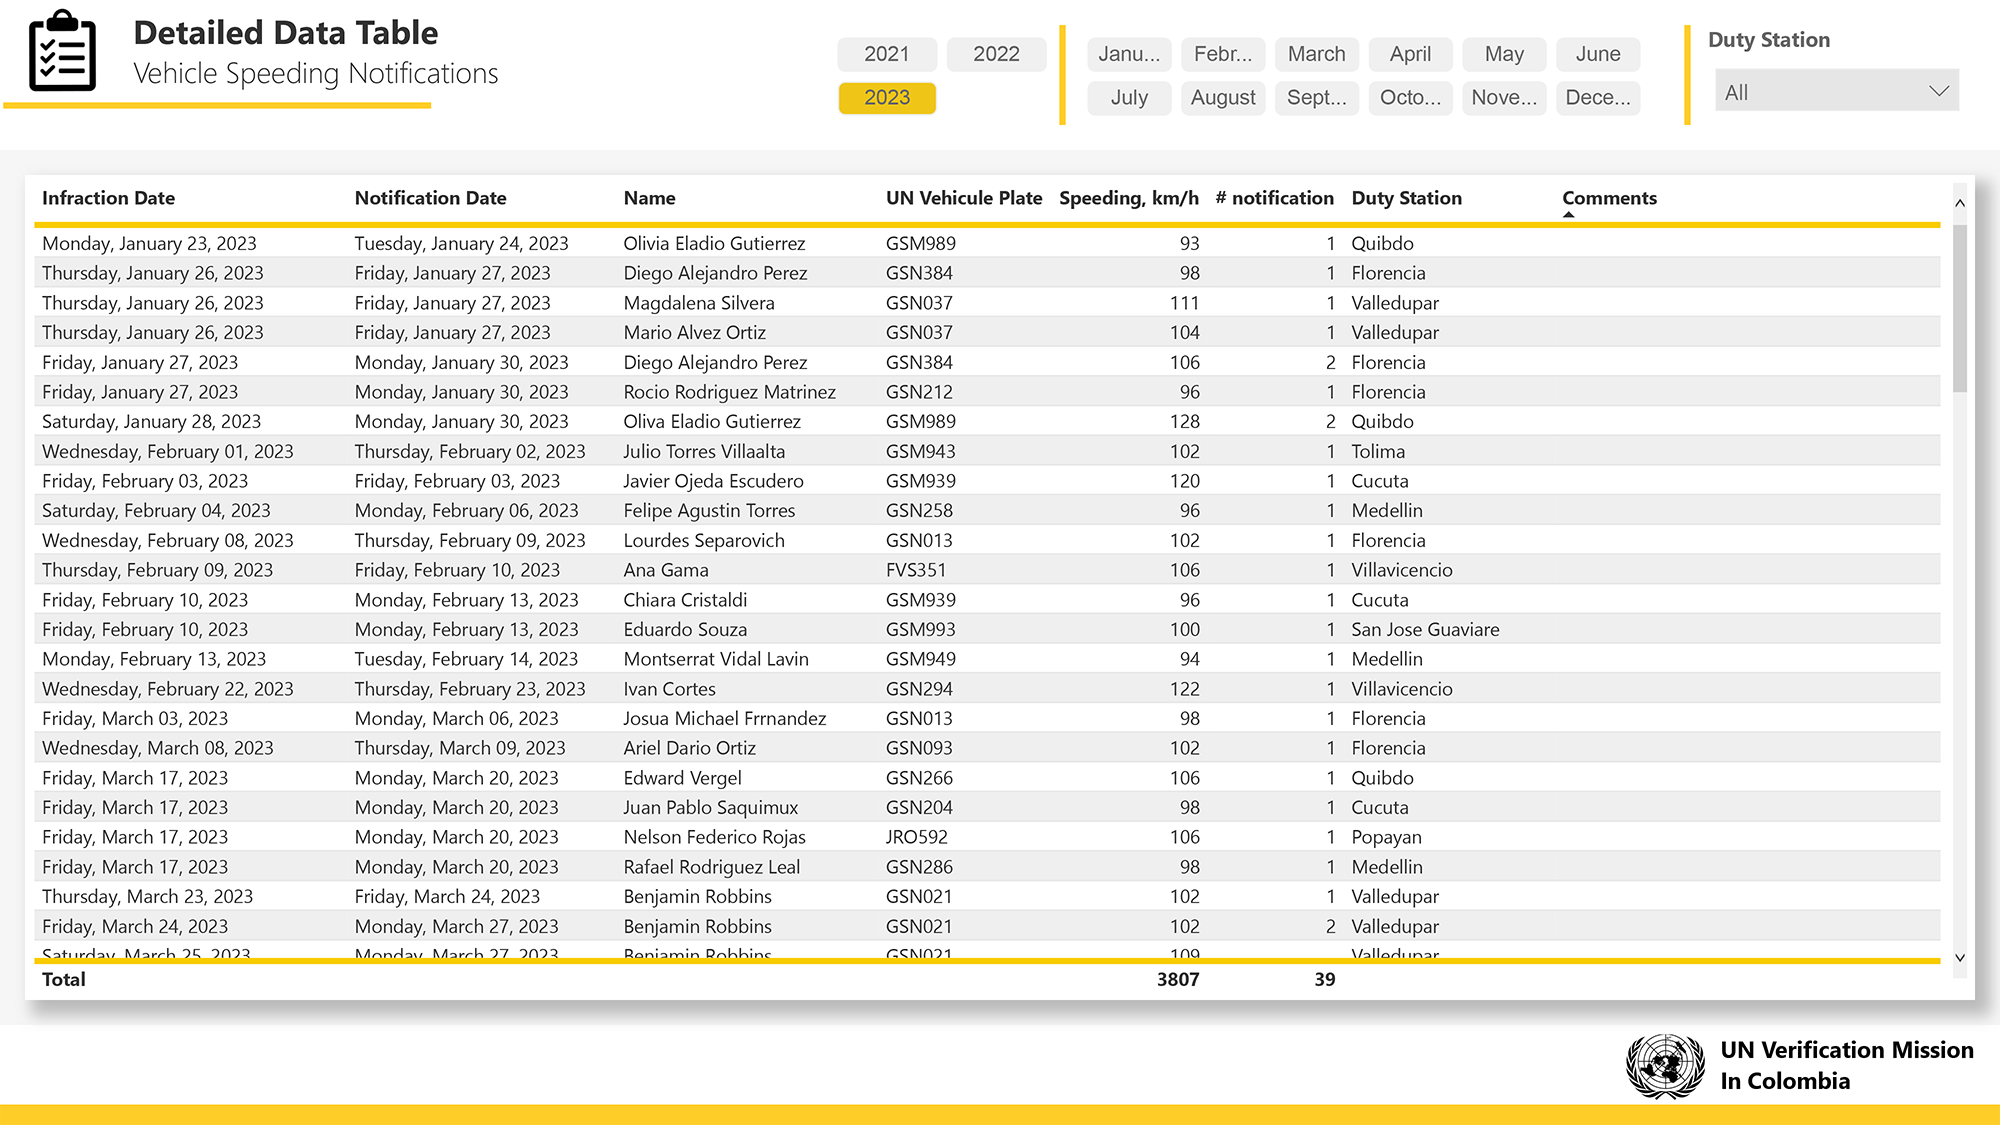Click speeding value 128
2000x1125 pixels.
point(1184,421)
